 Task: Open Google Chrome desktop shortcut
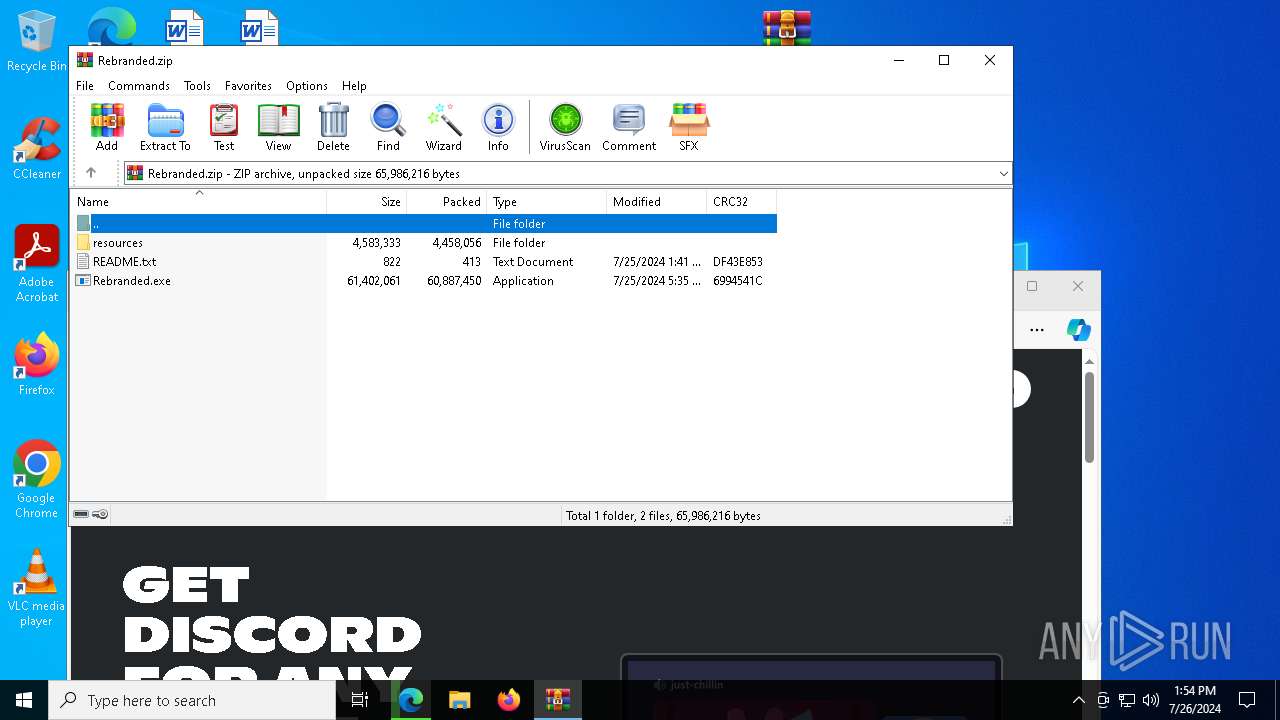[x=37, y=480]
